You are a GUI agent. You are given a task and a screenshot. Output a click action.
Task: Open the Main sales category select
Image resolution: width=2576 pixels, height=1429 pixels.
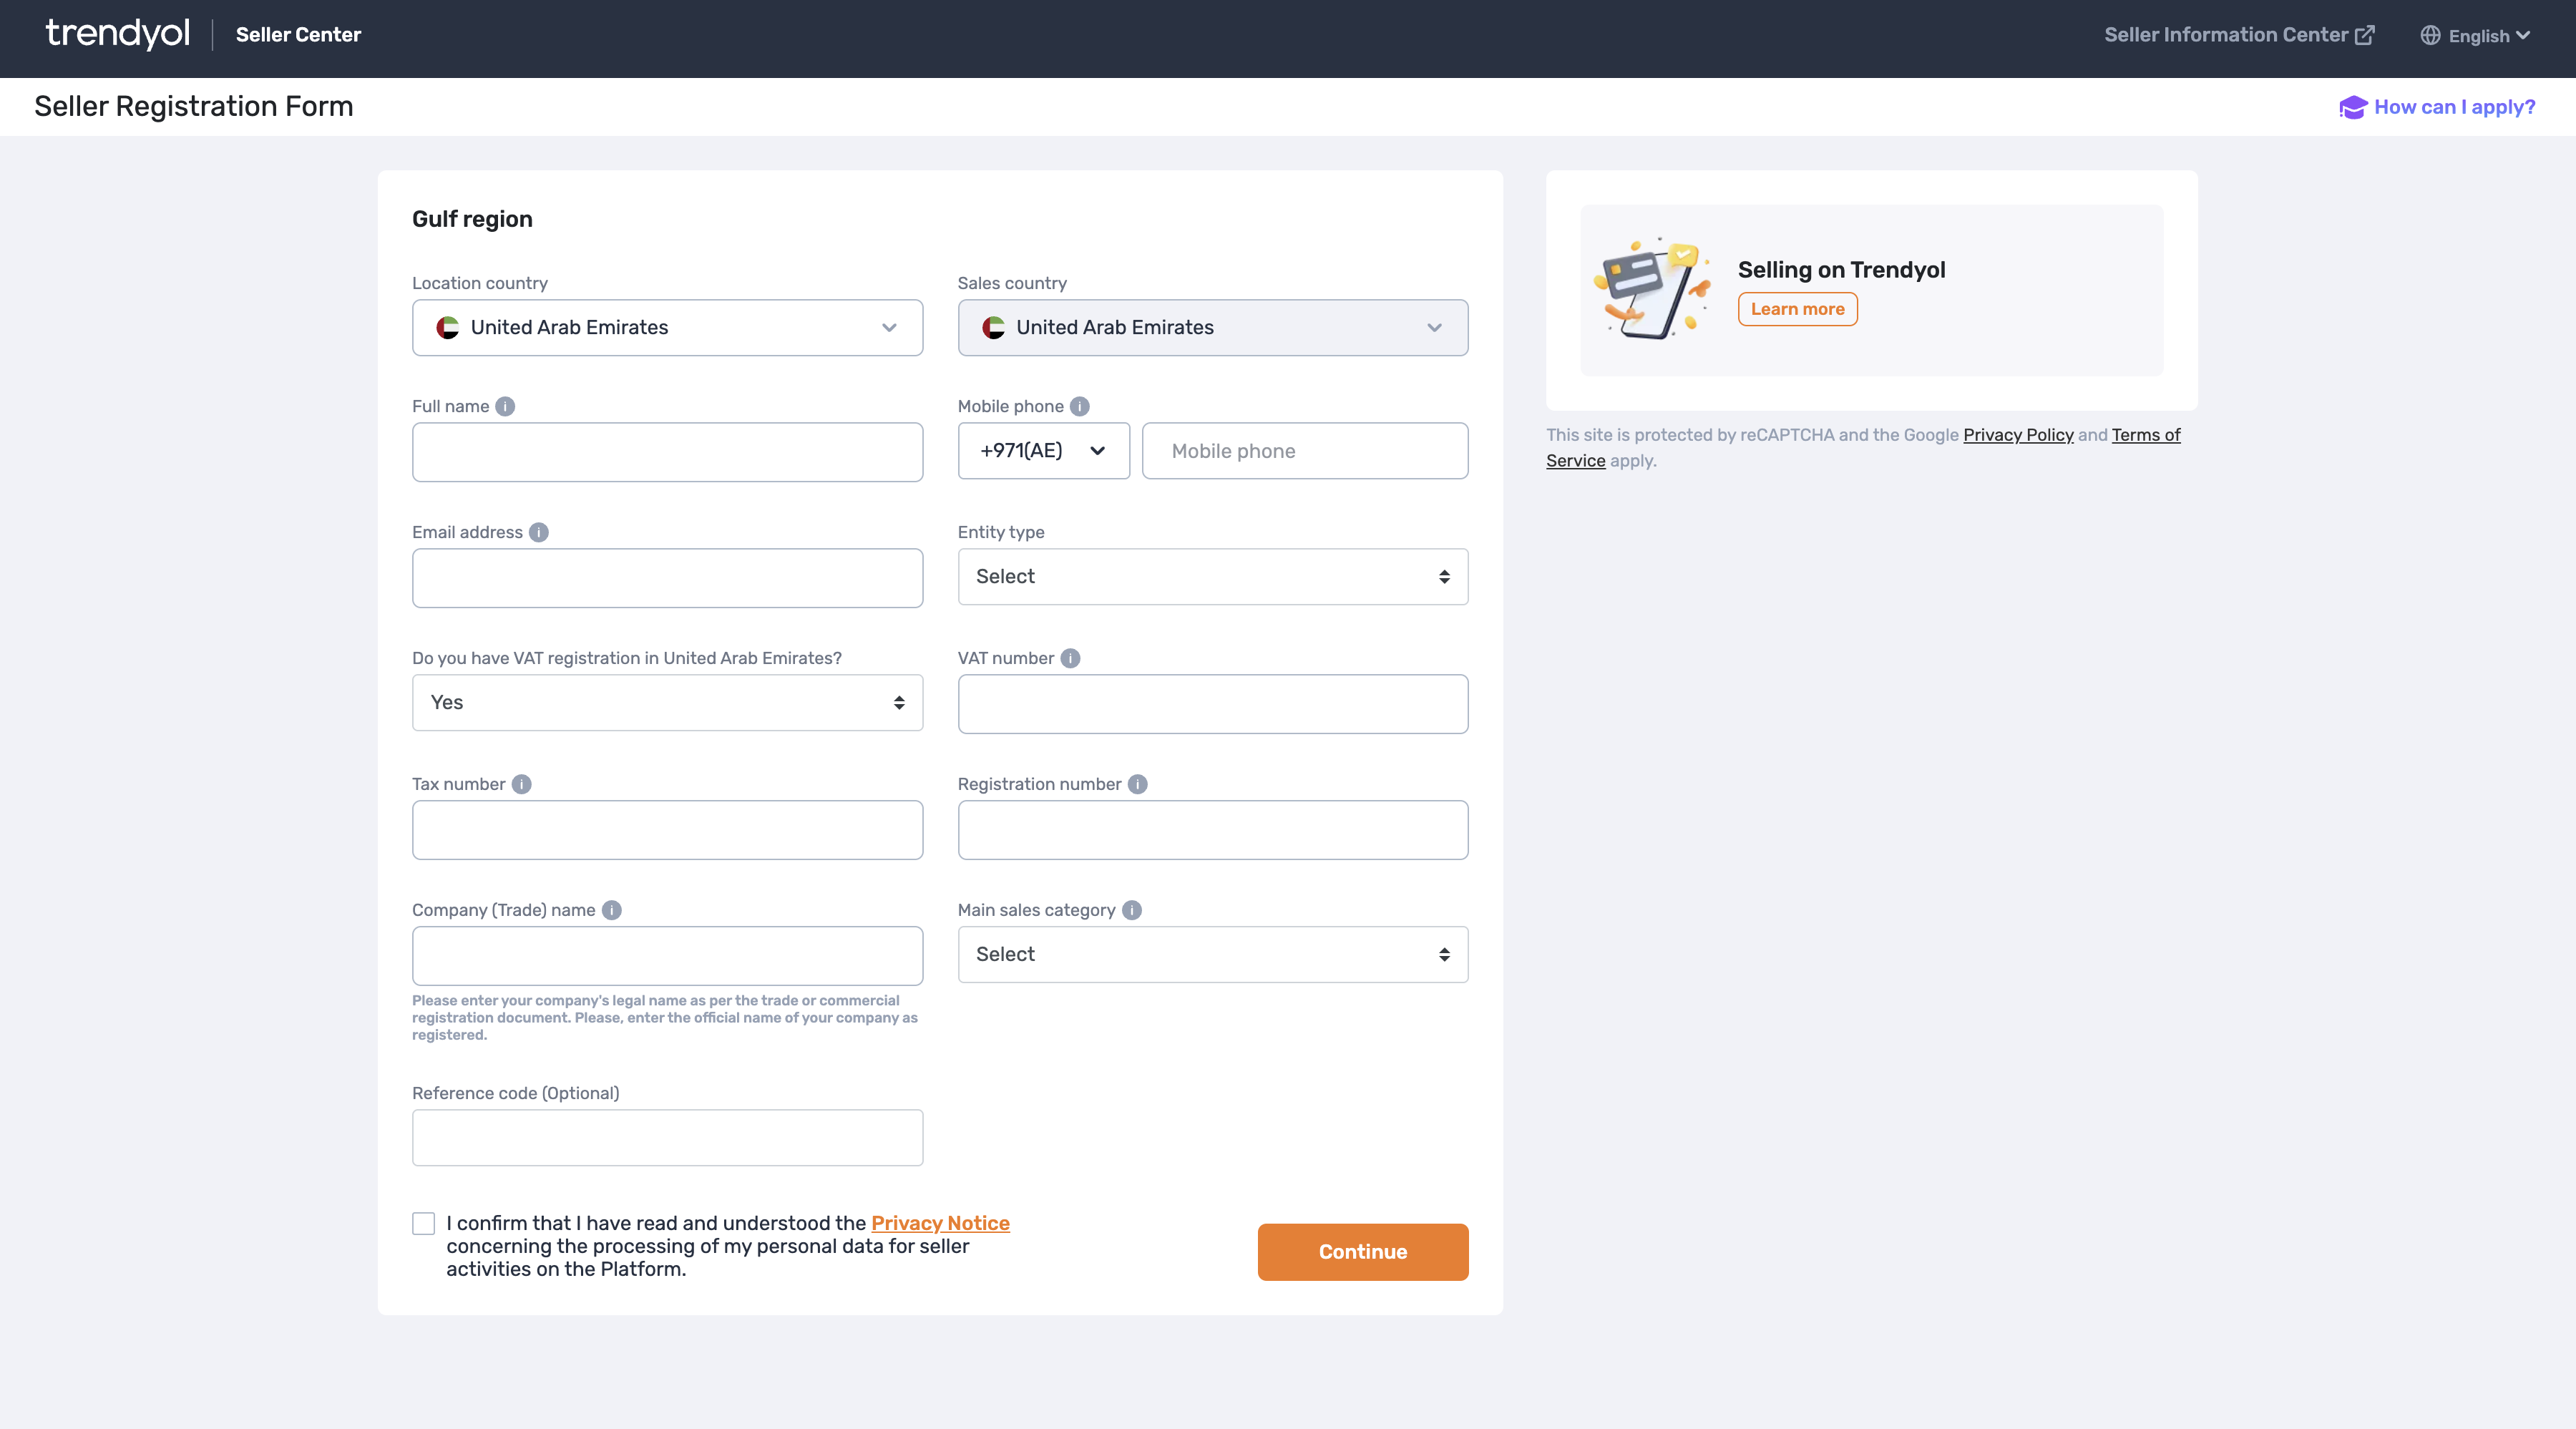click(1213, 954)
